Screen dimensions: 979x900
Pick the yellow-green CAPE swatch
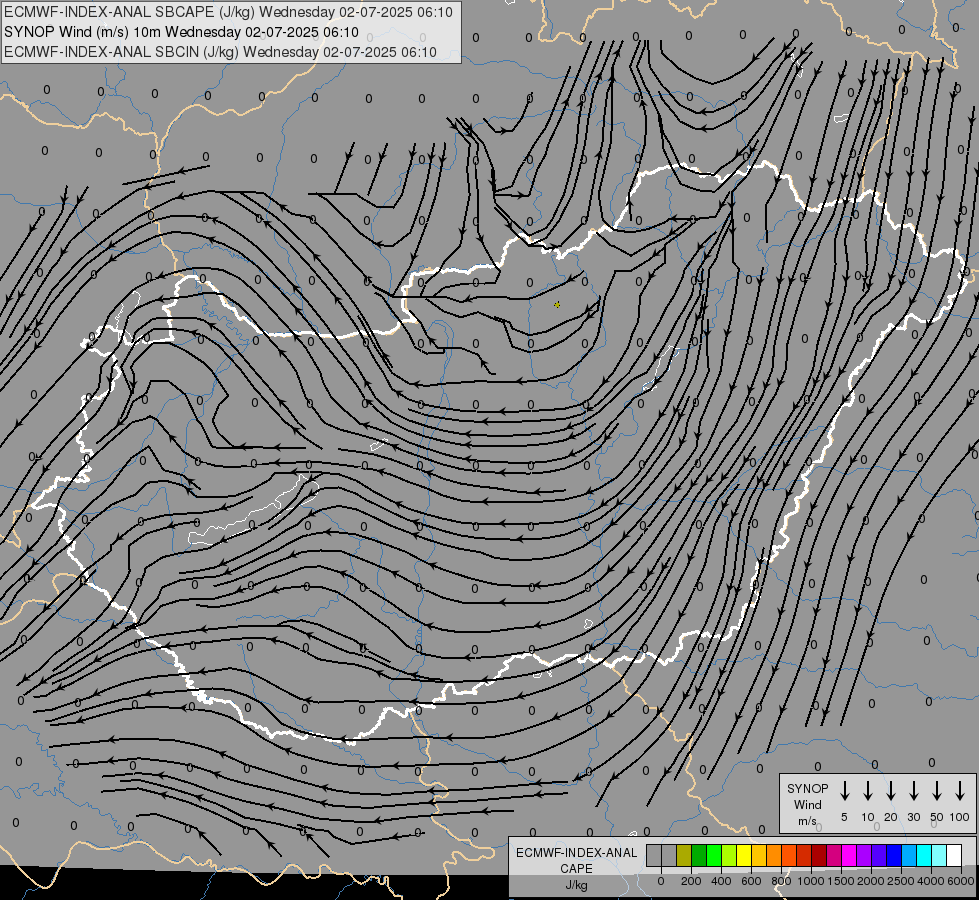pyautogui.click(x=729, y=855)
